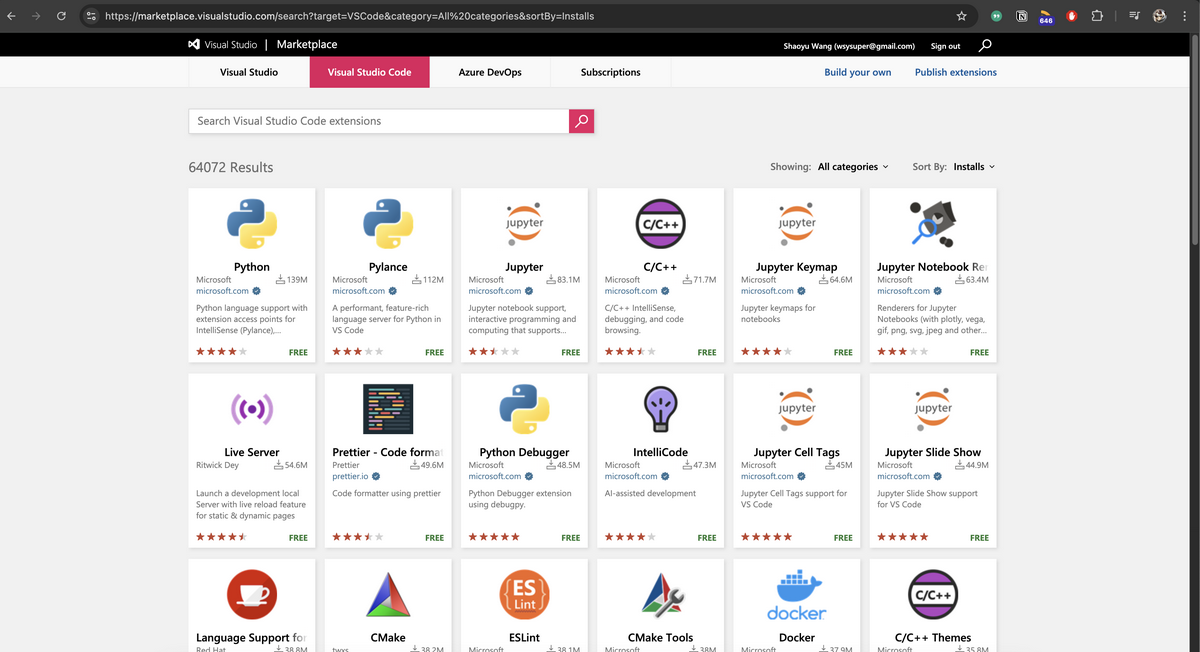Open the Notion extension icon

coord(1022,16)
